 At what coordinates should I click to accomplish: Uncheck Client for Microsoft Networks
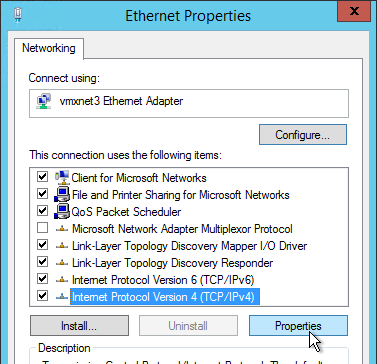coord(42,177)
